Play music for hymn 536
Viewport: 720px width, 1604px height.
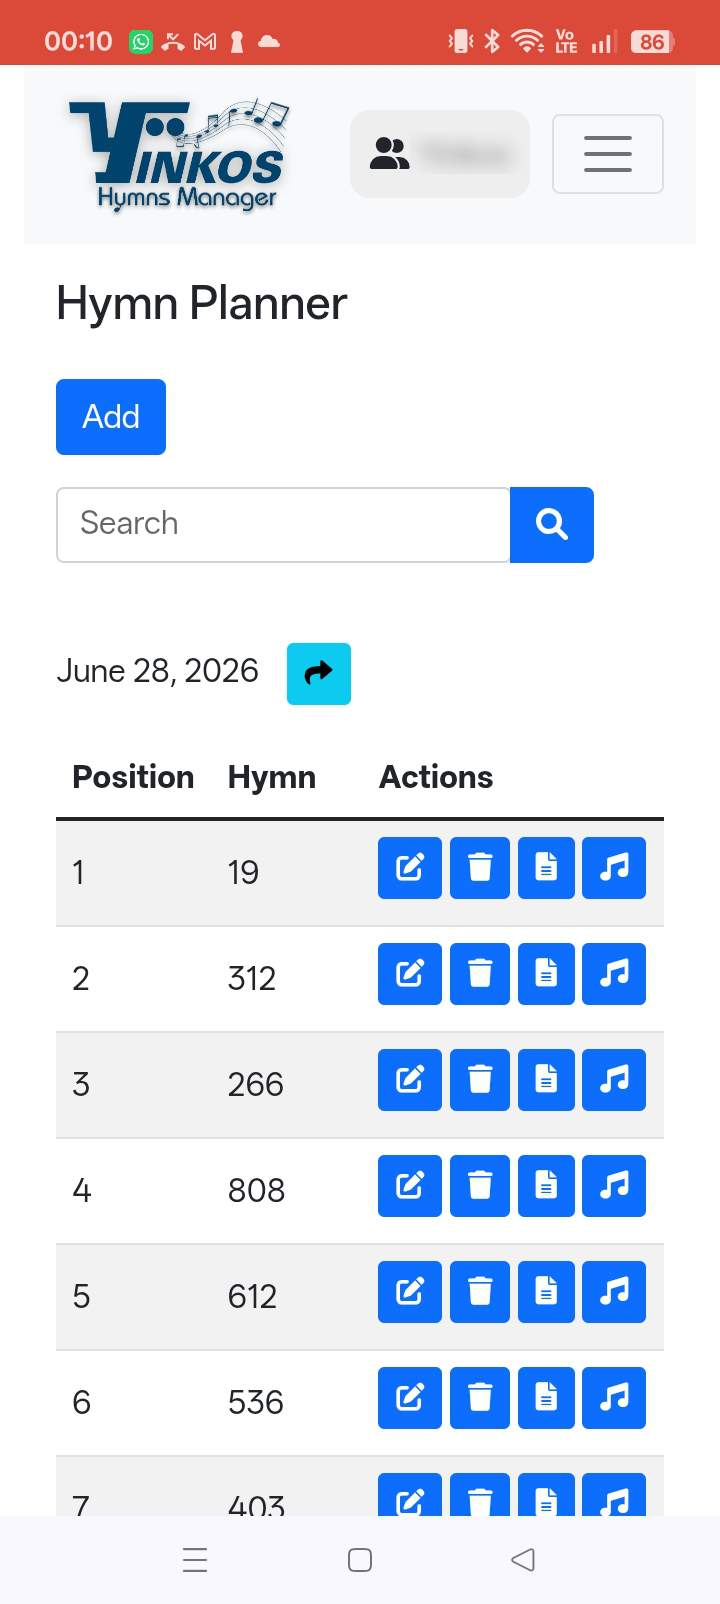(614, 1398)
